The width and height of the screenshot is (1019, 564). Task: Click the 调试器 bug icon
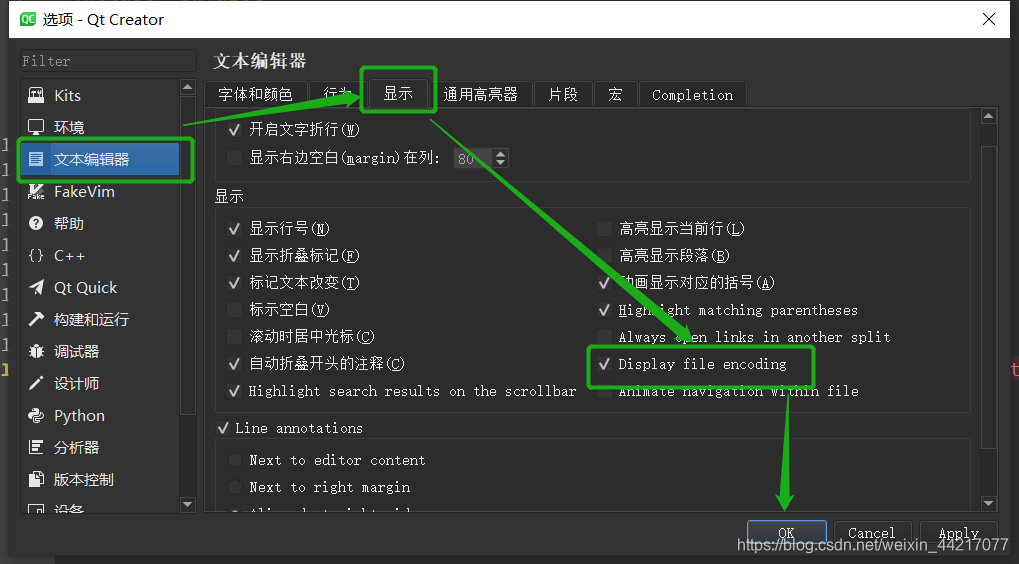click(36, 352)
